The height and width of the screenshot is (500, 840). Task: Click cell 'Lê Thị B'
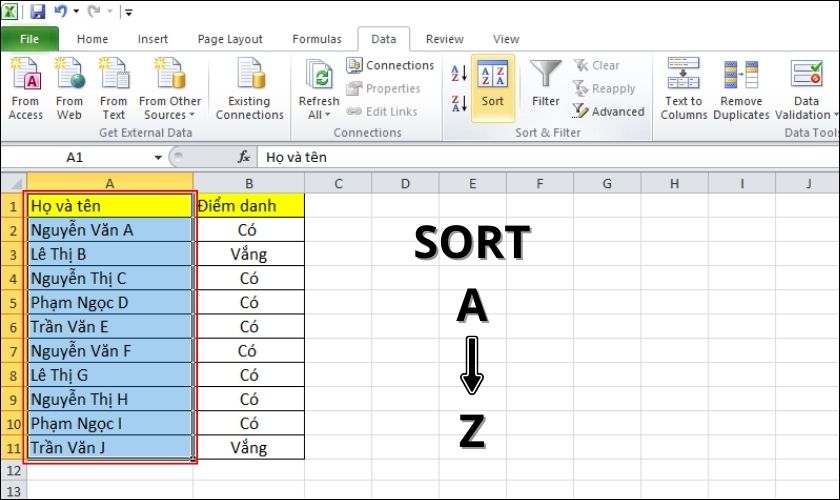pyautogui.click(x=110, y=254)
